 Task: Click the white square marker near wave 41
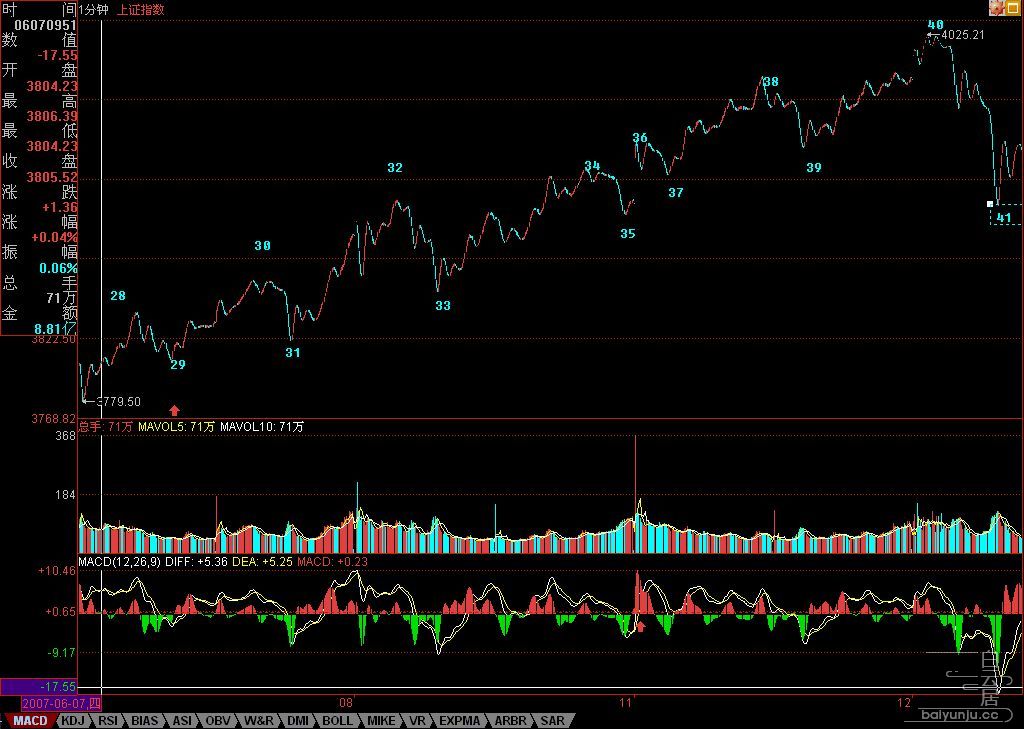click(x=990, y=204)
